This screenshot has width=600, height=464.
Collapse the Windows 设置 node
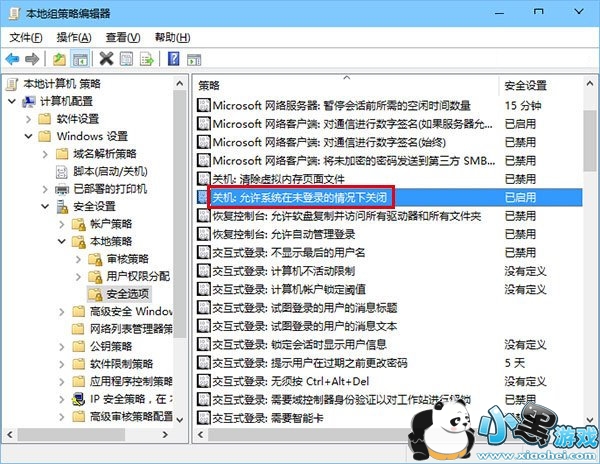tap(29, 136)
